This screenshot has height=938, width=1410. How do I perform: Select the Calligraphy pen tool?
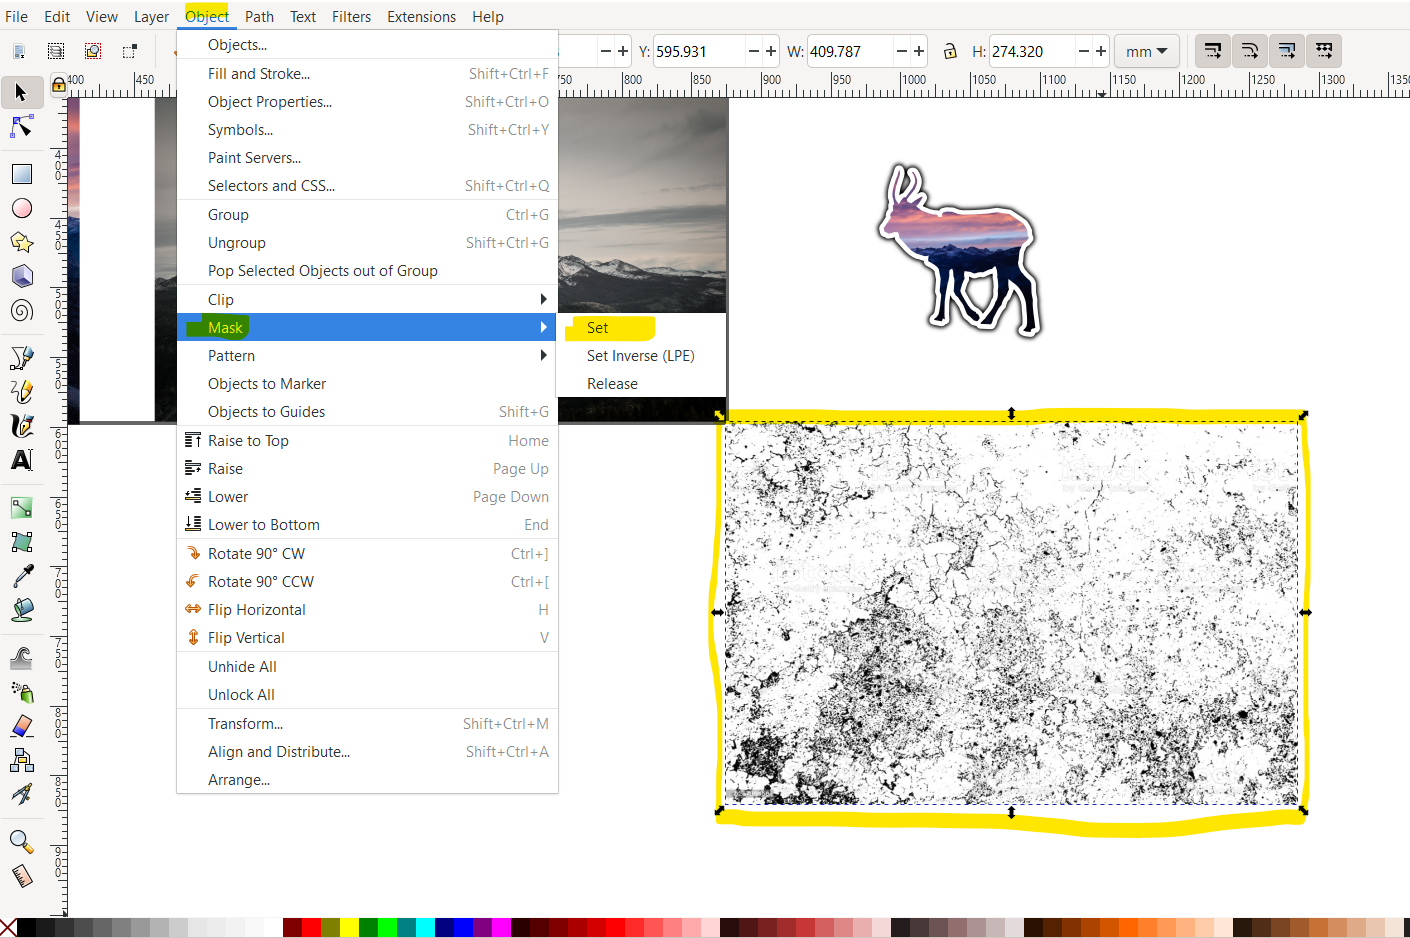tap(21, 426)
